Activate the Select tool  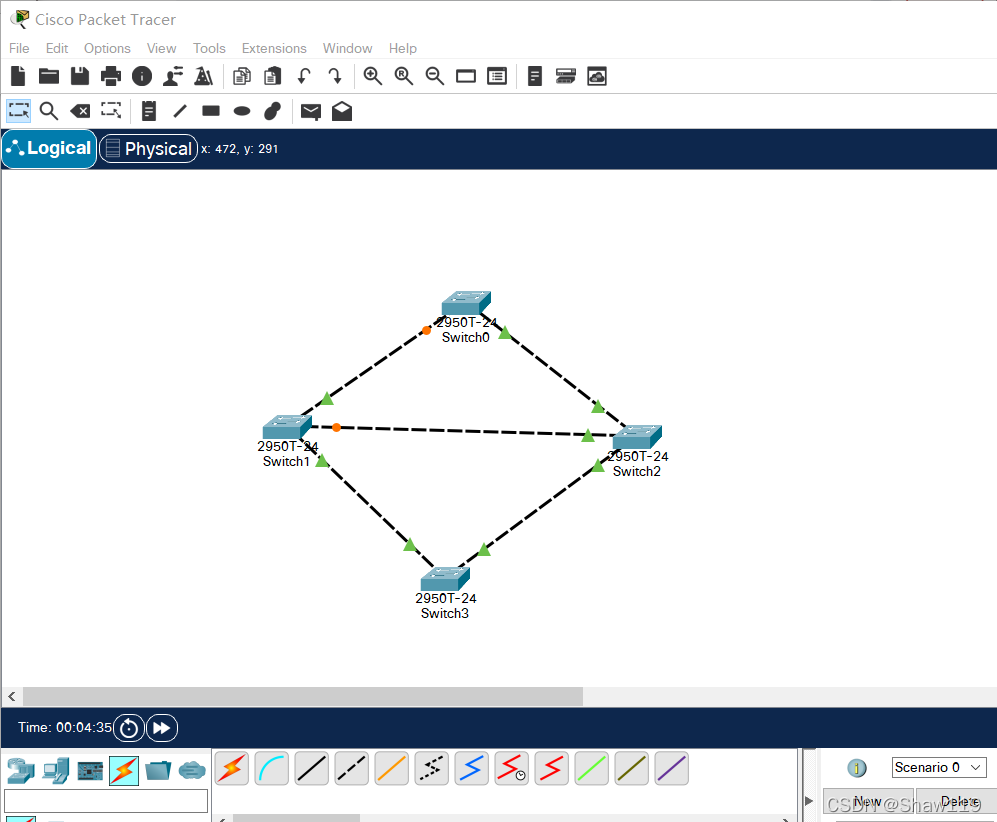point(18,111)
